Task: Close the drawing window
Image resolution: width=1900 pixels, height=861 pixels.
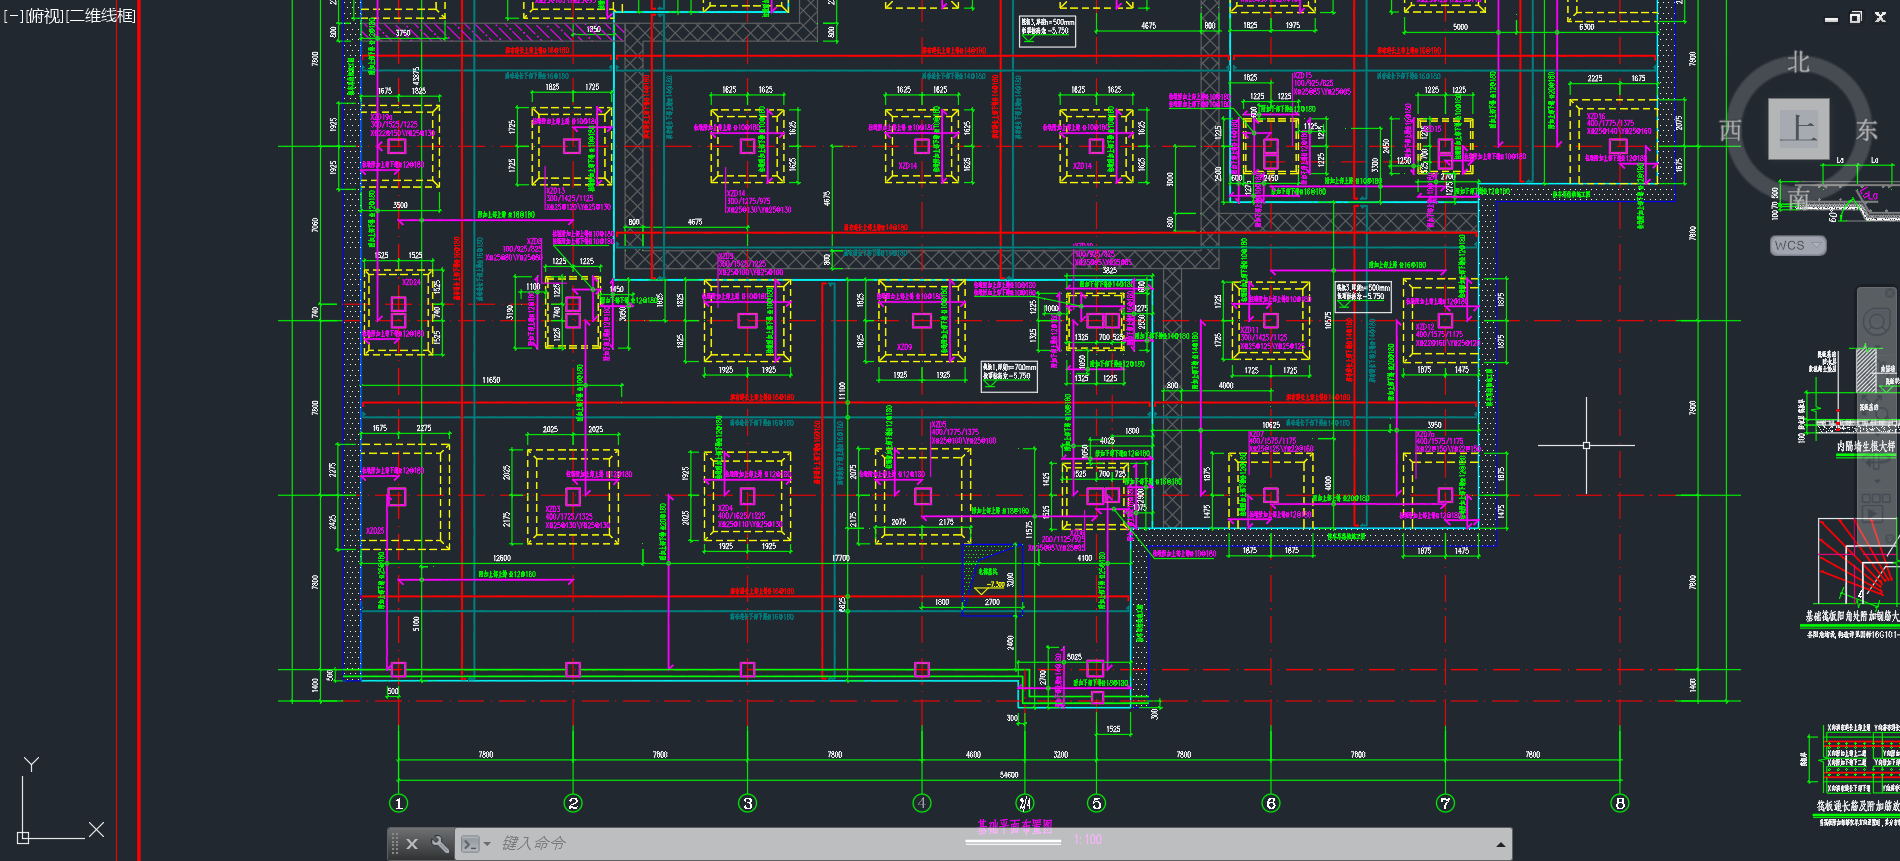Action: click(1880, 17)
